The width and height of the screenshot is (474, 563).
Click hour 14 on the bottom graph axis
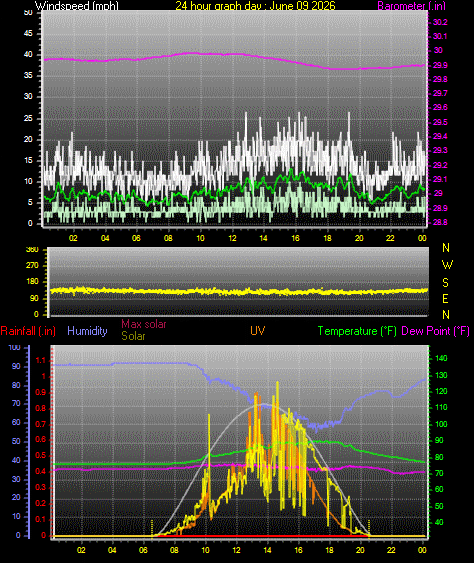pos(267,550)
